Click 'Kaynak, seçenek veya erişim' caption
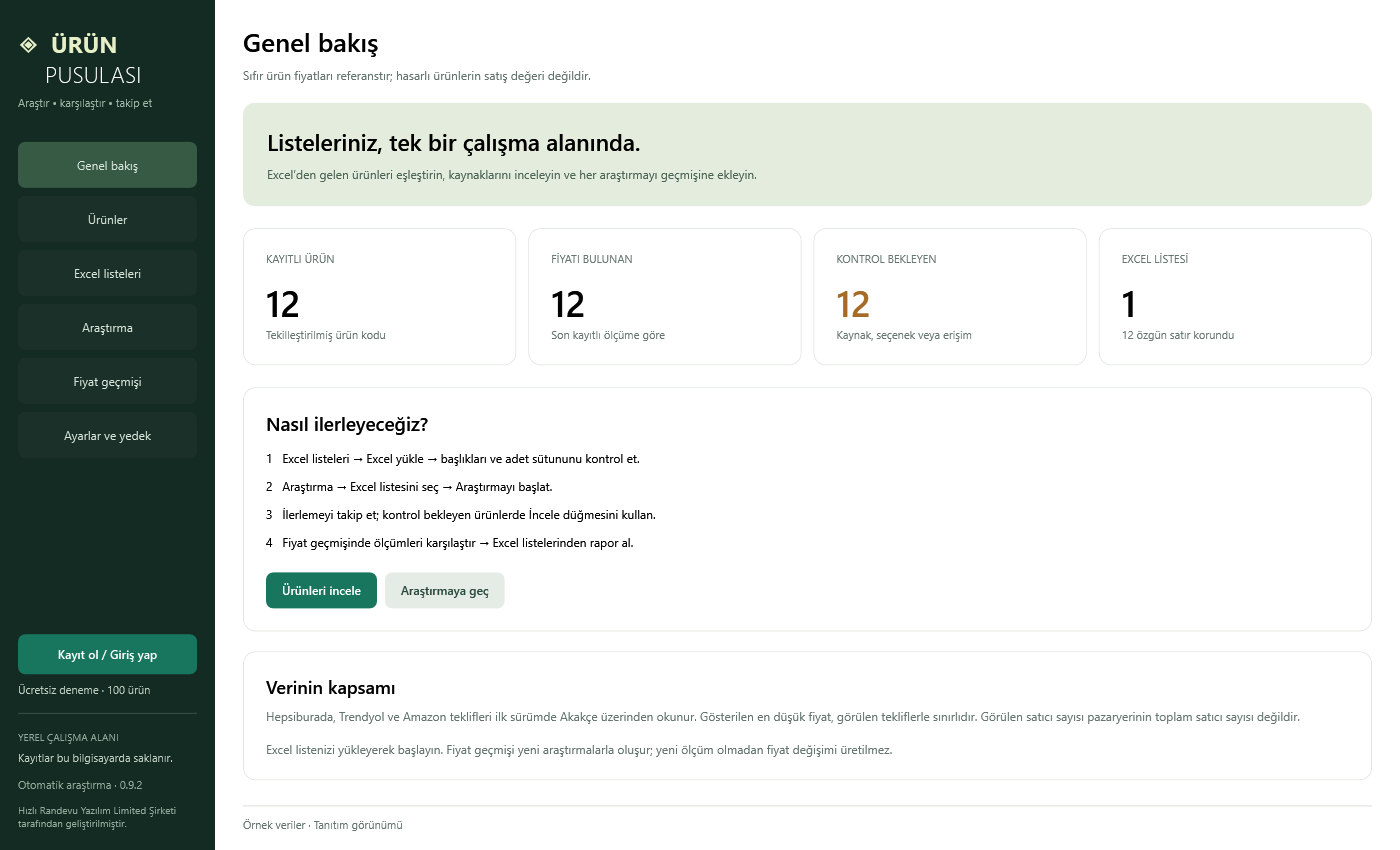1400x850 pixels. 904,335
